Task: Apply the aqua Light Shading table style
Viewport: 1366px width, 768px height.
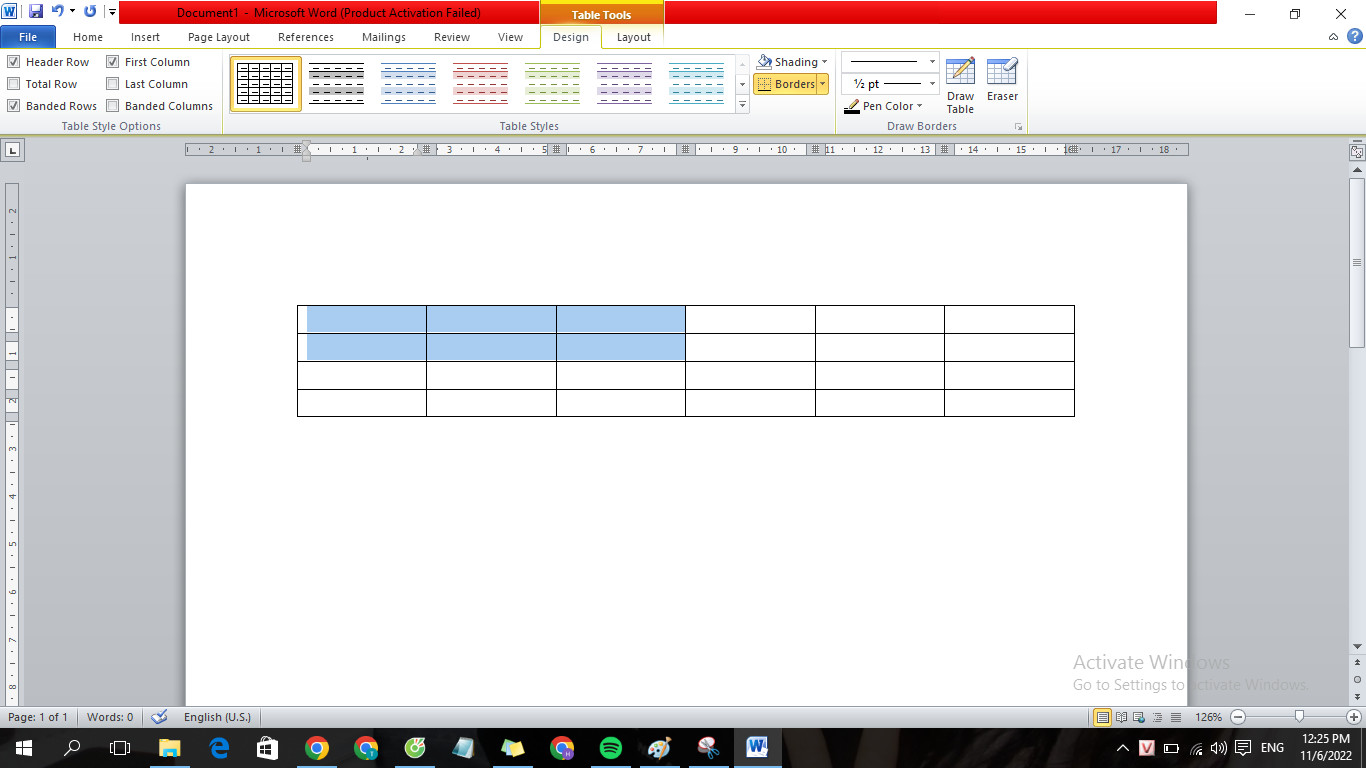Action: (x=696, y=84)
